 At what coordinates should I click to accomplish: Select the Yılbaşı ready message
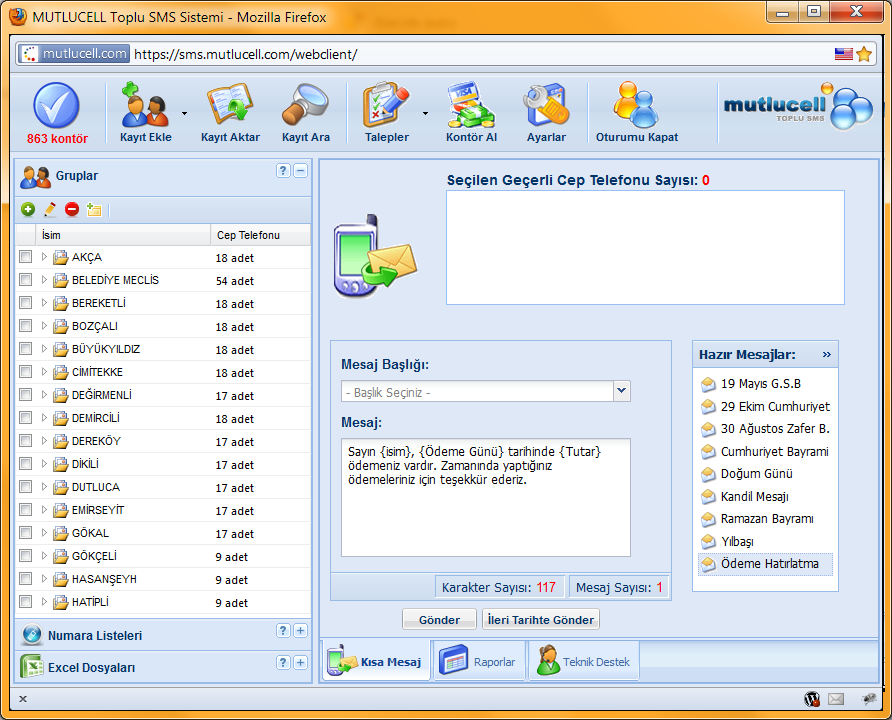click(x=765, y=541)
